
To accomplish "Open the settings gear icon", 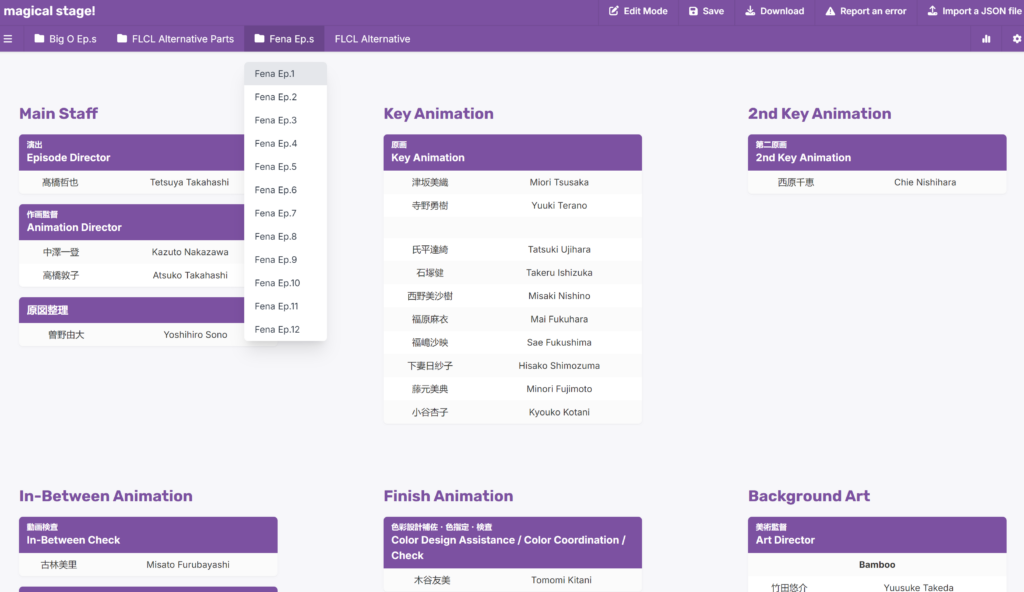I will 1017,39.
